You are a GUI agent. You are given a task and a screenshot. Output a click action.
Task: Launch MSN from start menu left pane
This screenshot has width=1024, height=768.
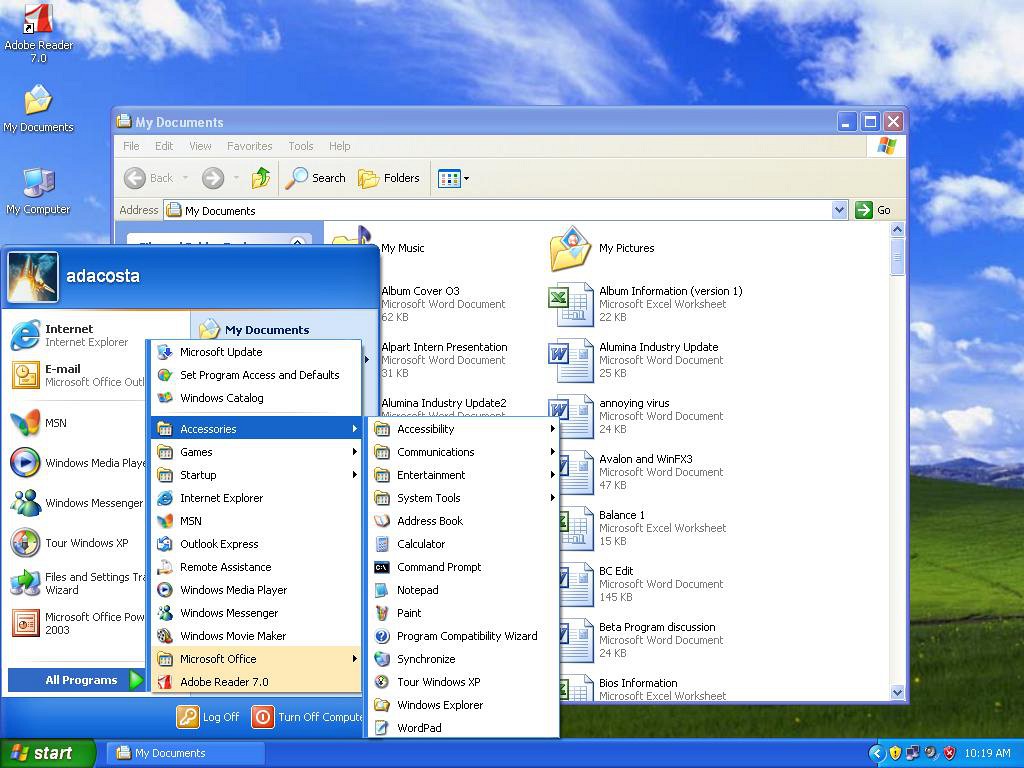pos(39,423)
